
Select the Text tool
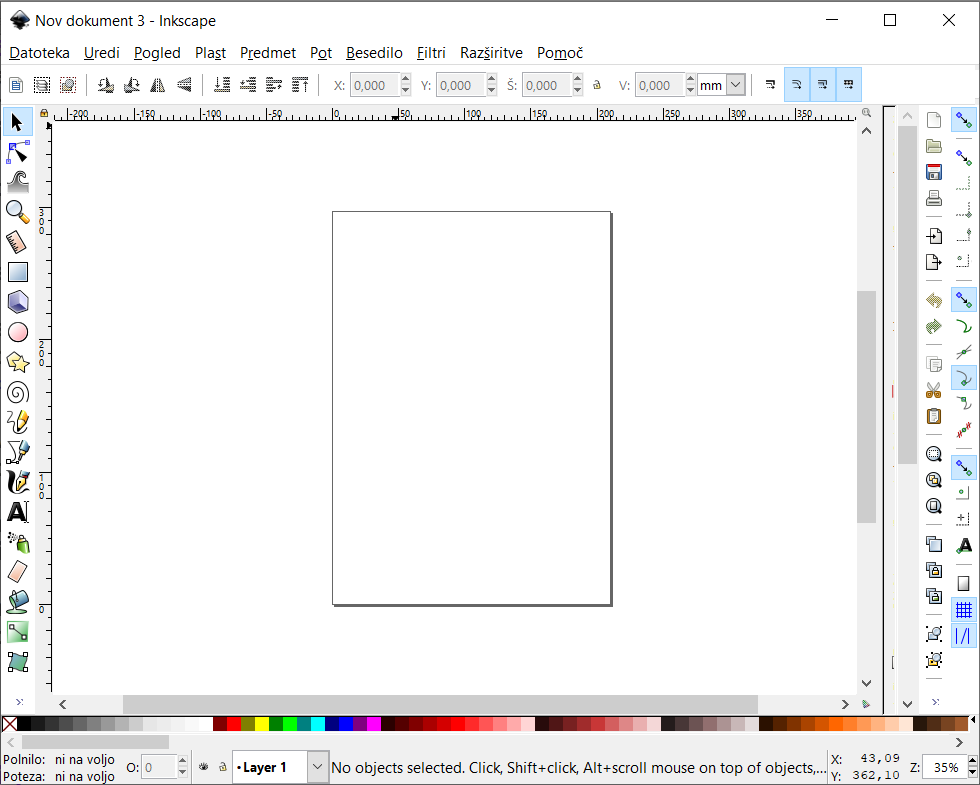click(x=18, y=512)
